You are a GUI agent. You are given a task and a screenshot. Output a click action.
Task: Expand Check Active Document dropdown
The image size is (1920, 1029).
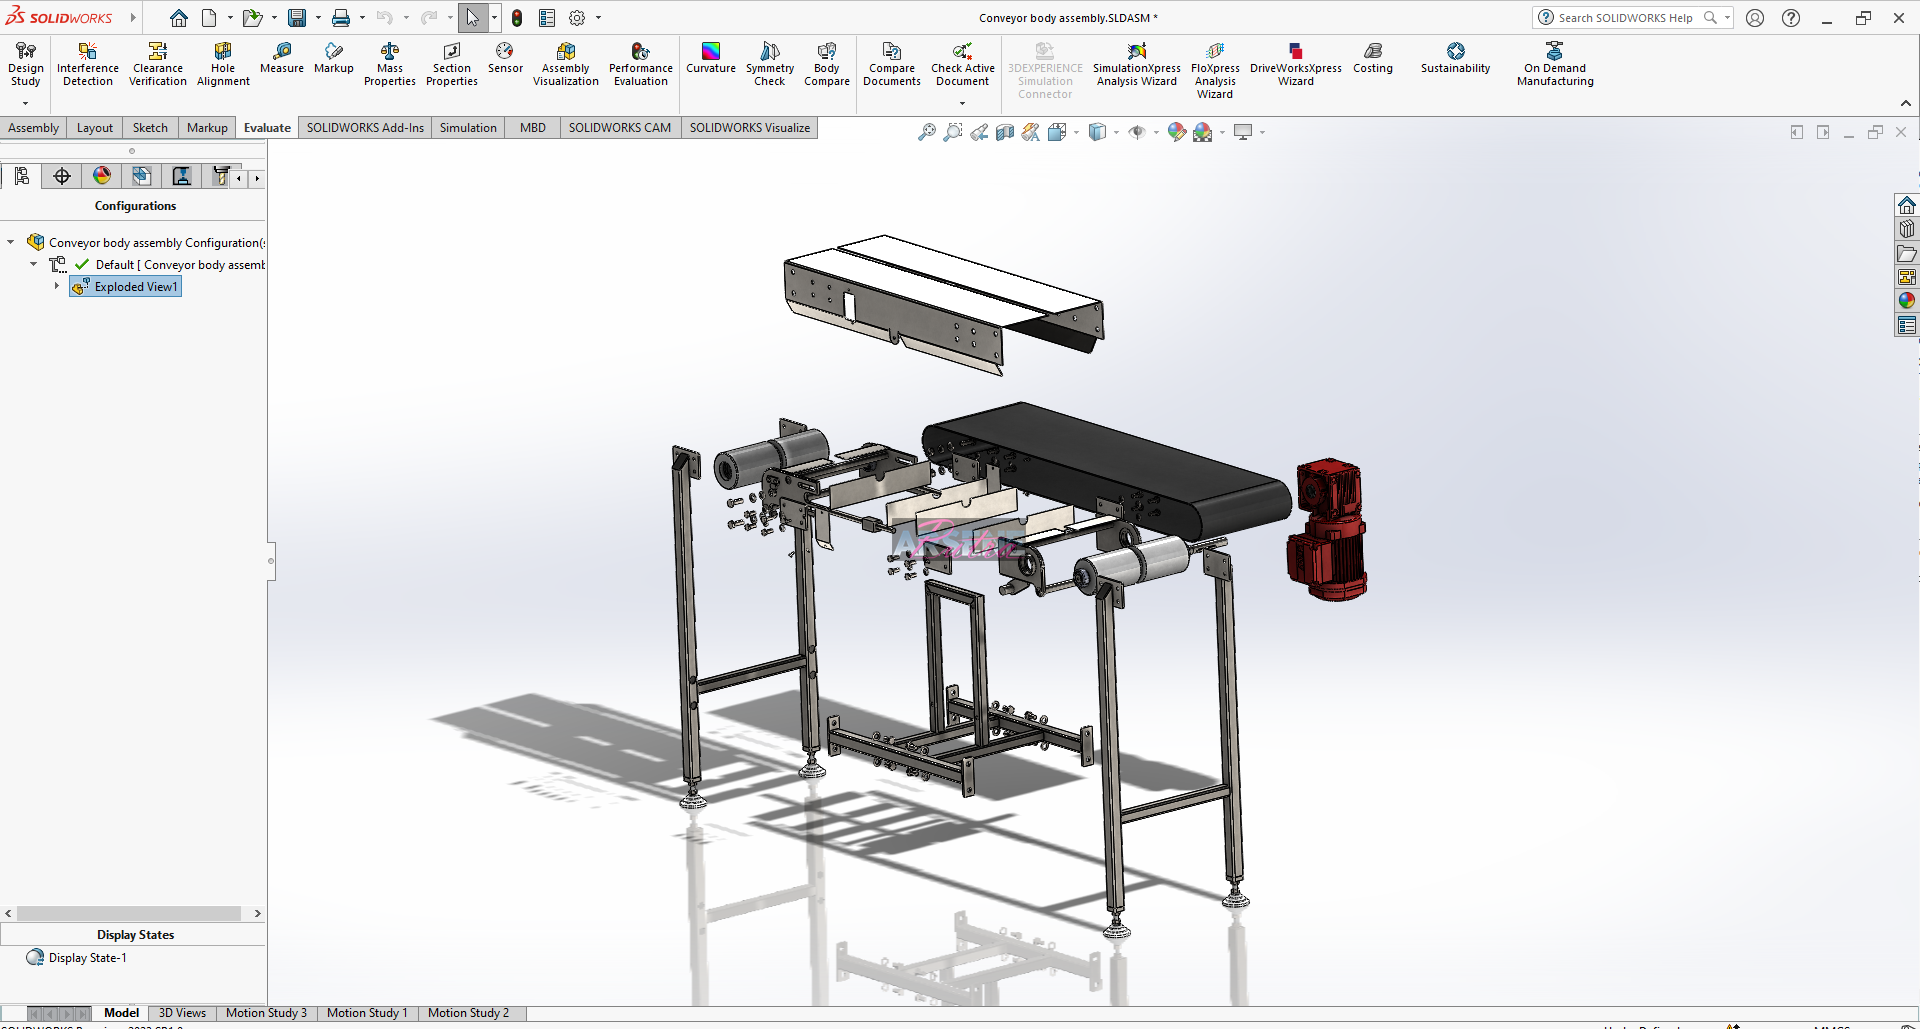click(963, 103)
